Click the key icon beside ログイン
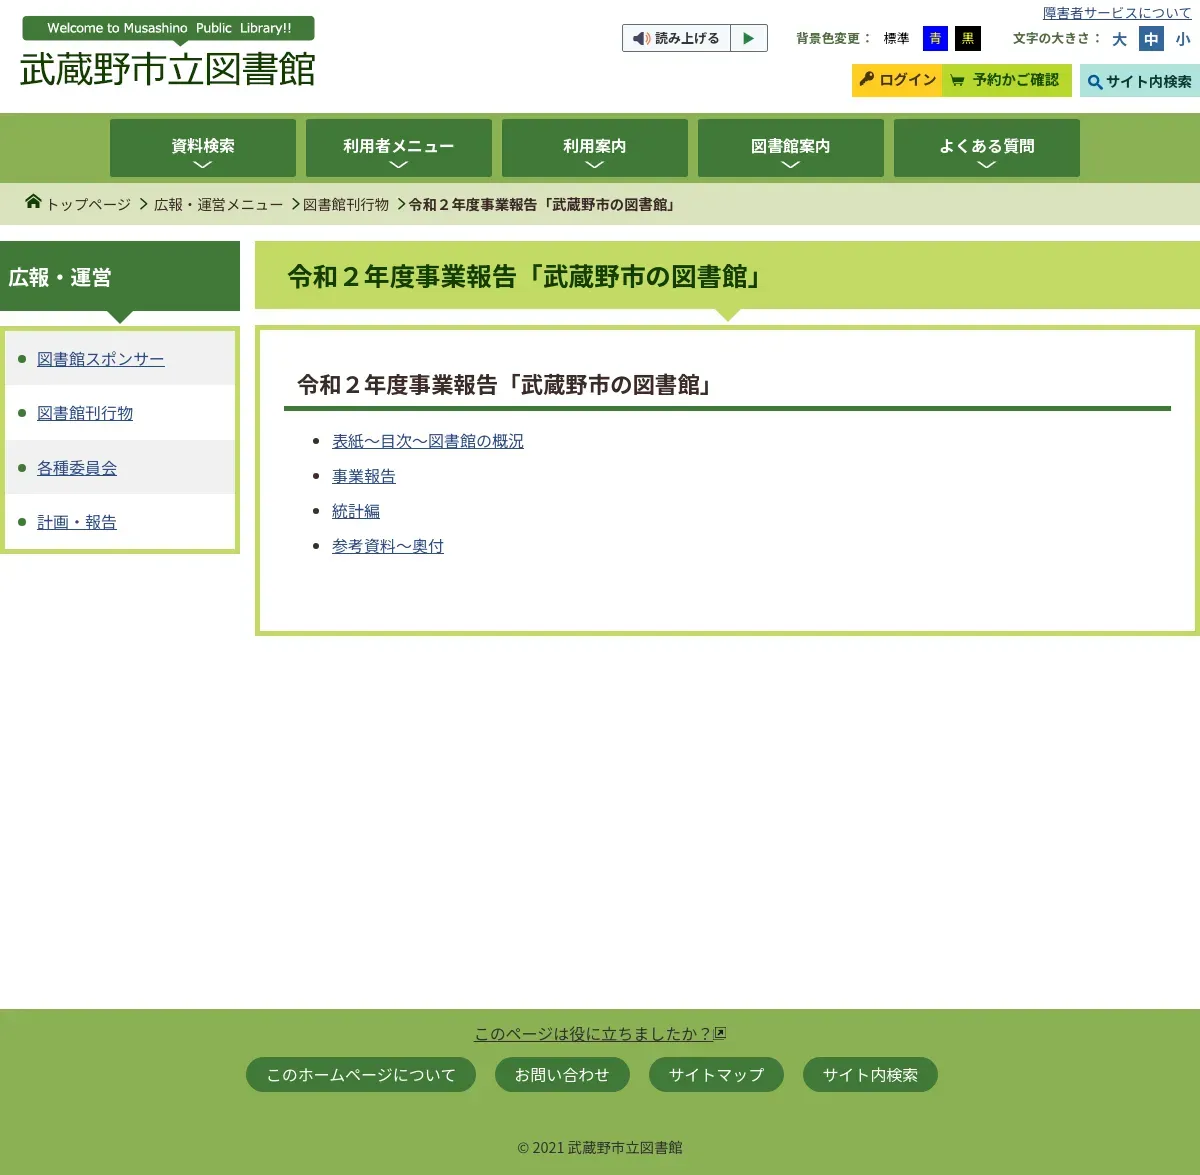 [867, 79]
